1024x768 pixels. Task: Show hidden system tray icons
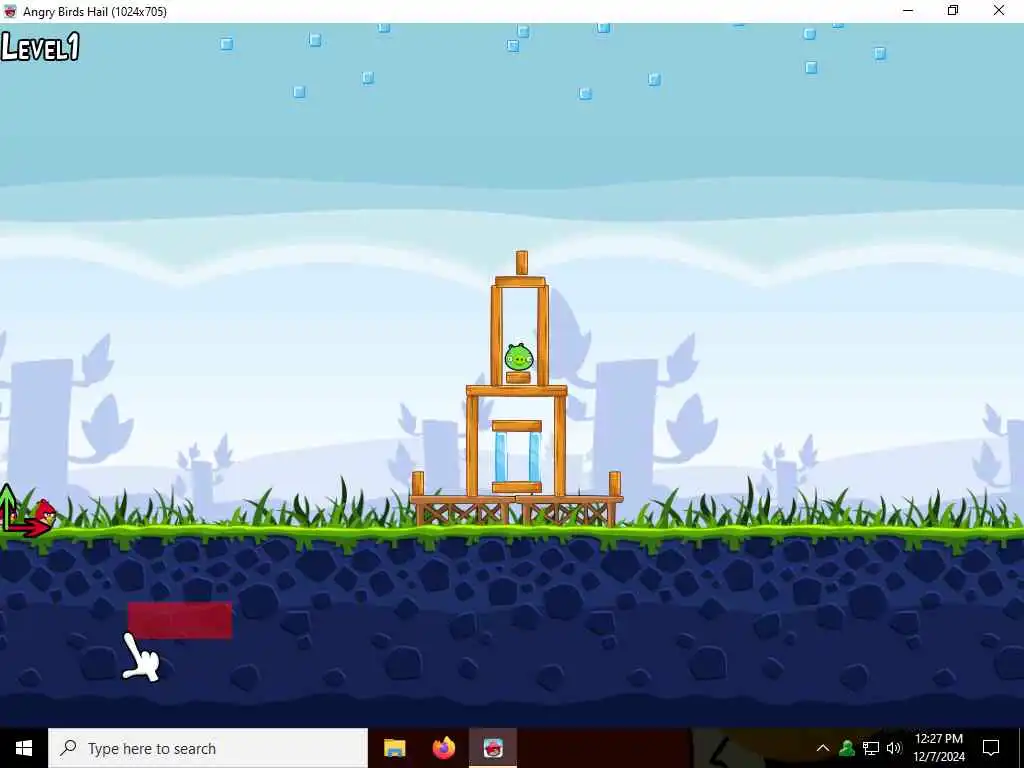pos(823,748)
